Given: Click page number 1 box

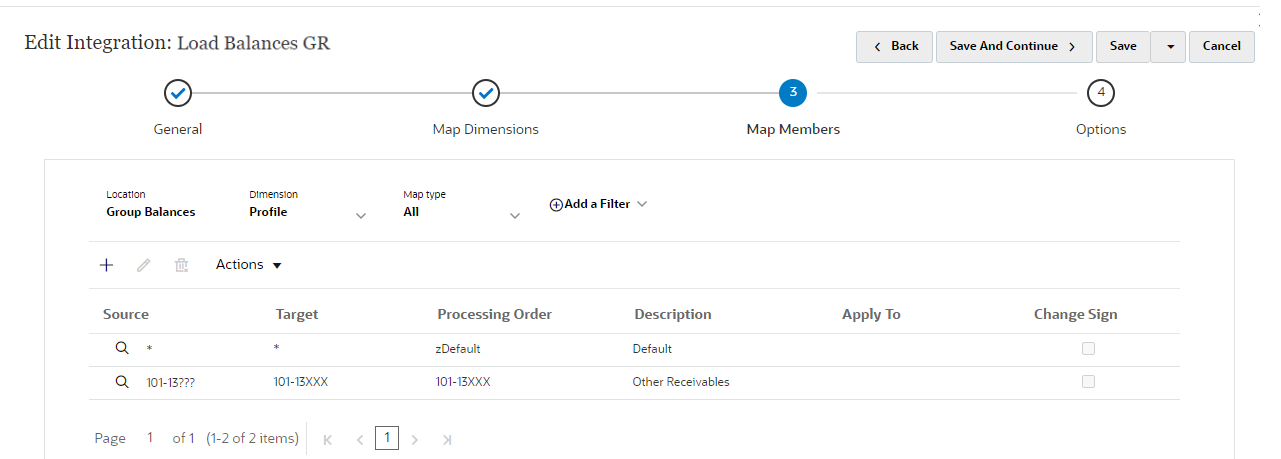Looking at the screenshot, I should [387, 438].
